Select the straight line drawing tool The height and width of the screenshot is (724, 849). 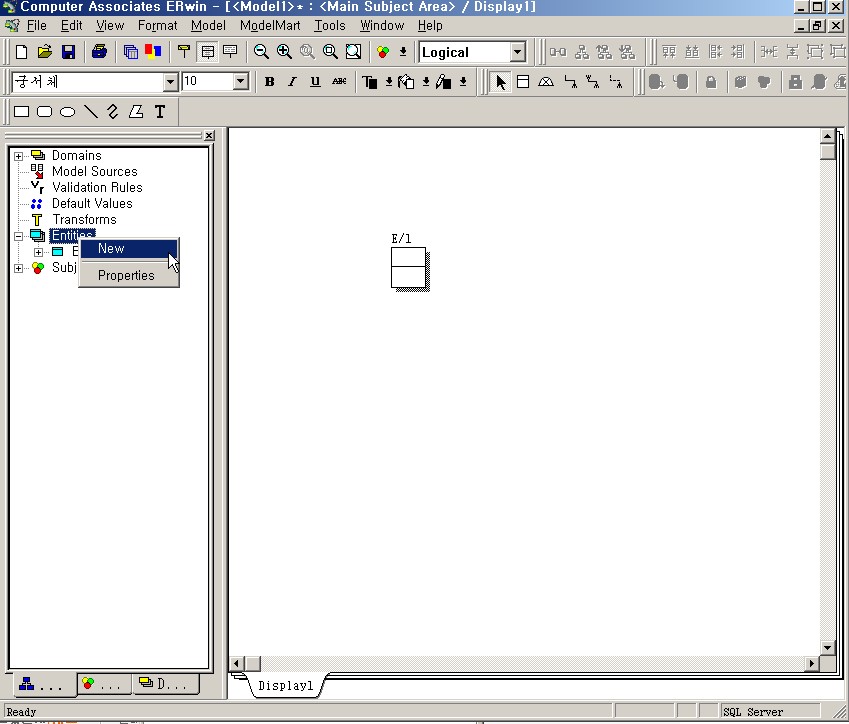(x=90, y=112)
